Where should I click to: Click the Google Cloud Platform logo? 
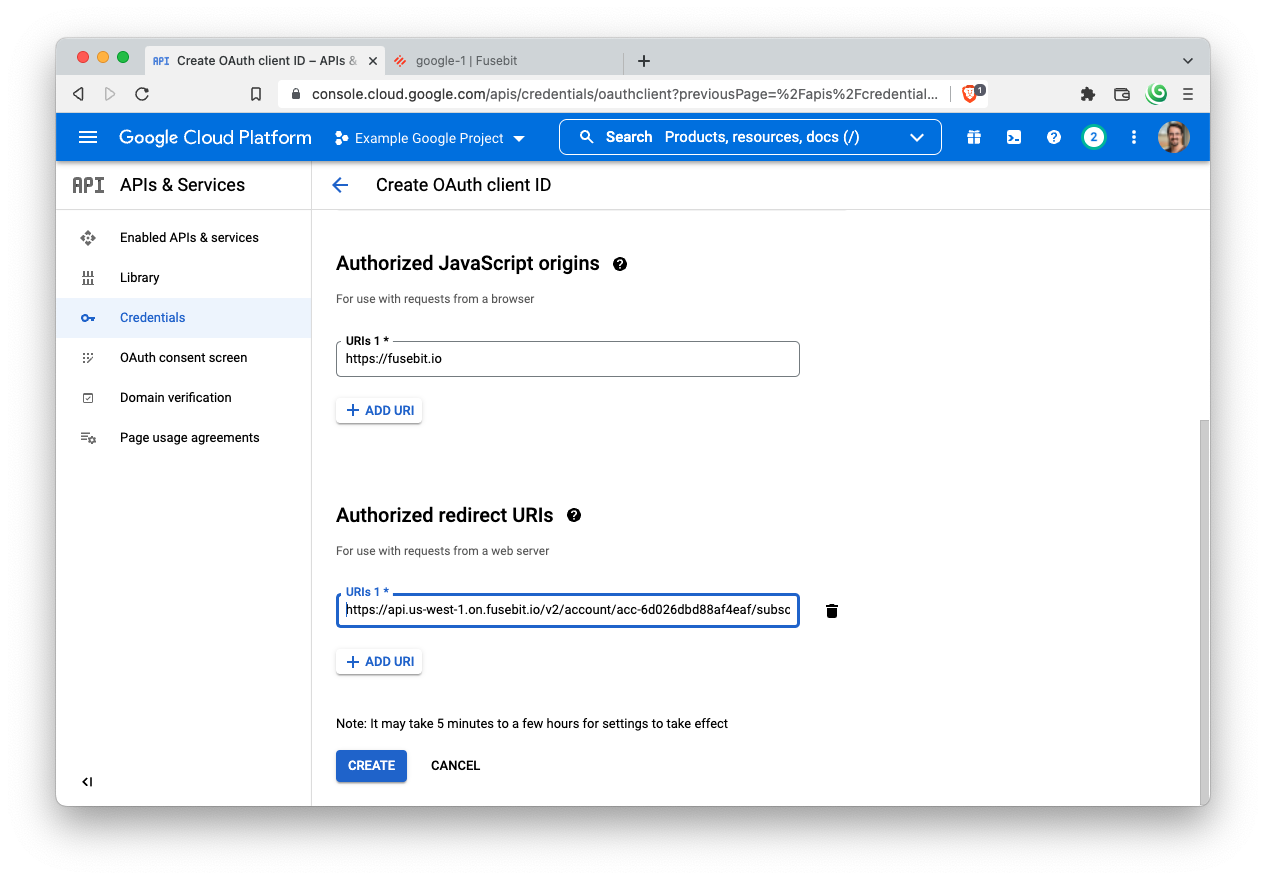[x=215, y=138]
